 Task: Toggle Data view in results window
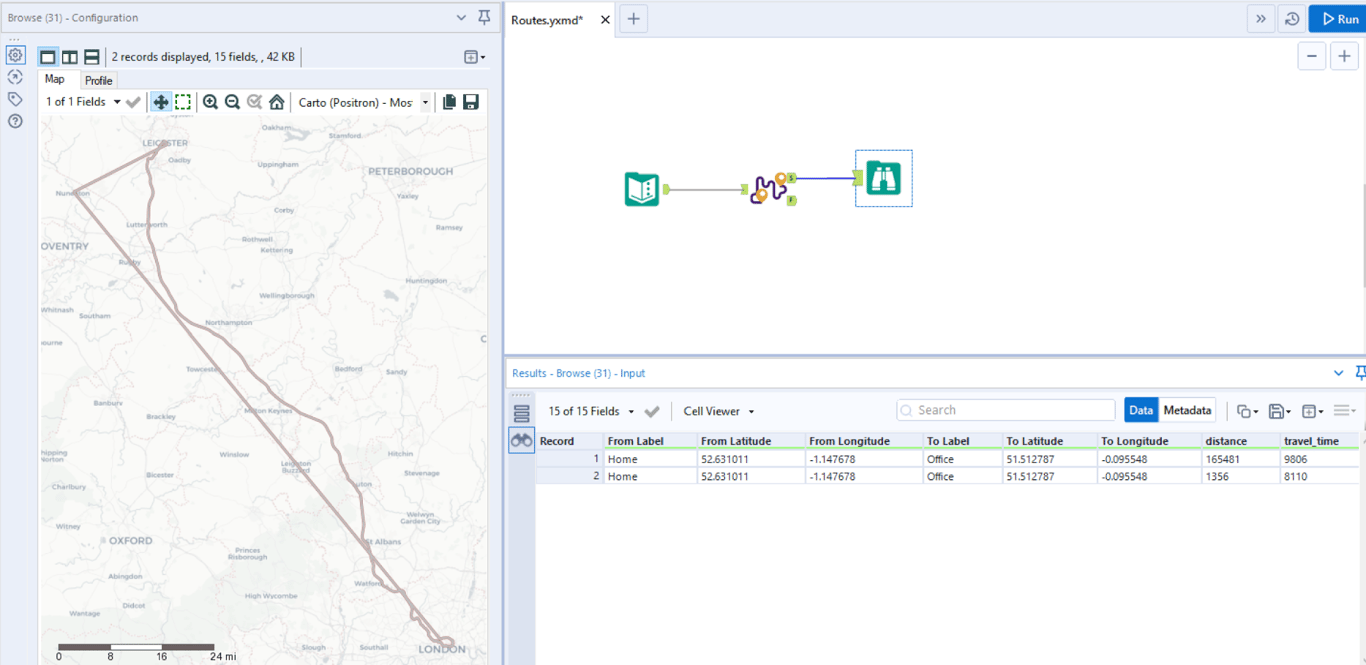tap(1141, 410)
